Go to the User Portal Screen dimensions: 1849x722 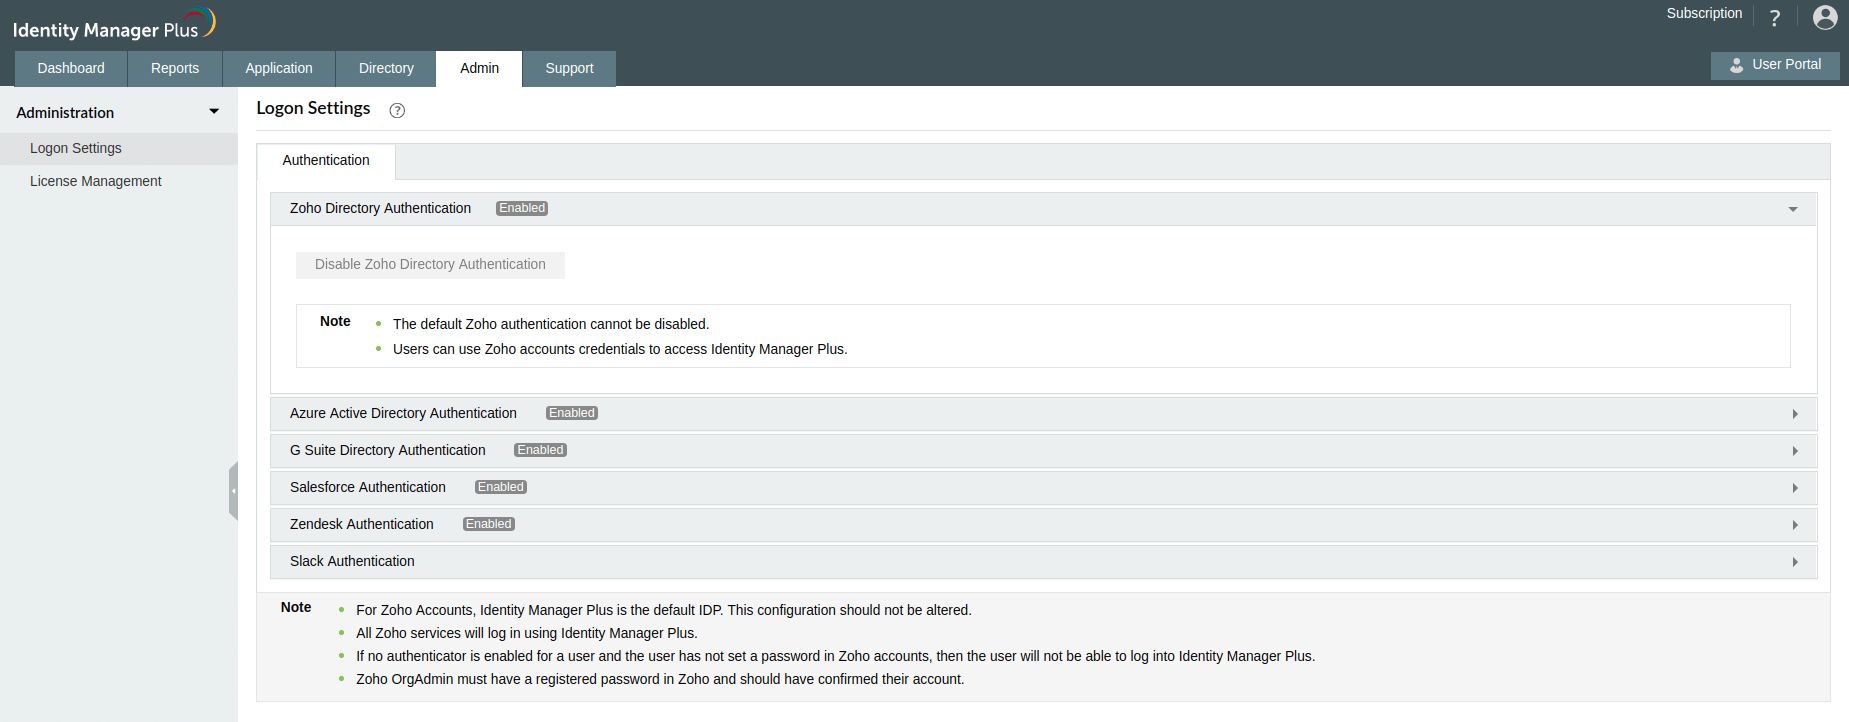[1775, 65]
